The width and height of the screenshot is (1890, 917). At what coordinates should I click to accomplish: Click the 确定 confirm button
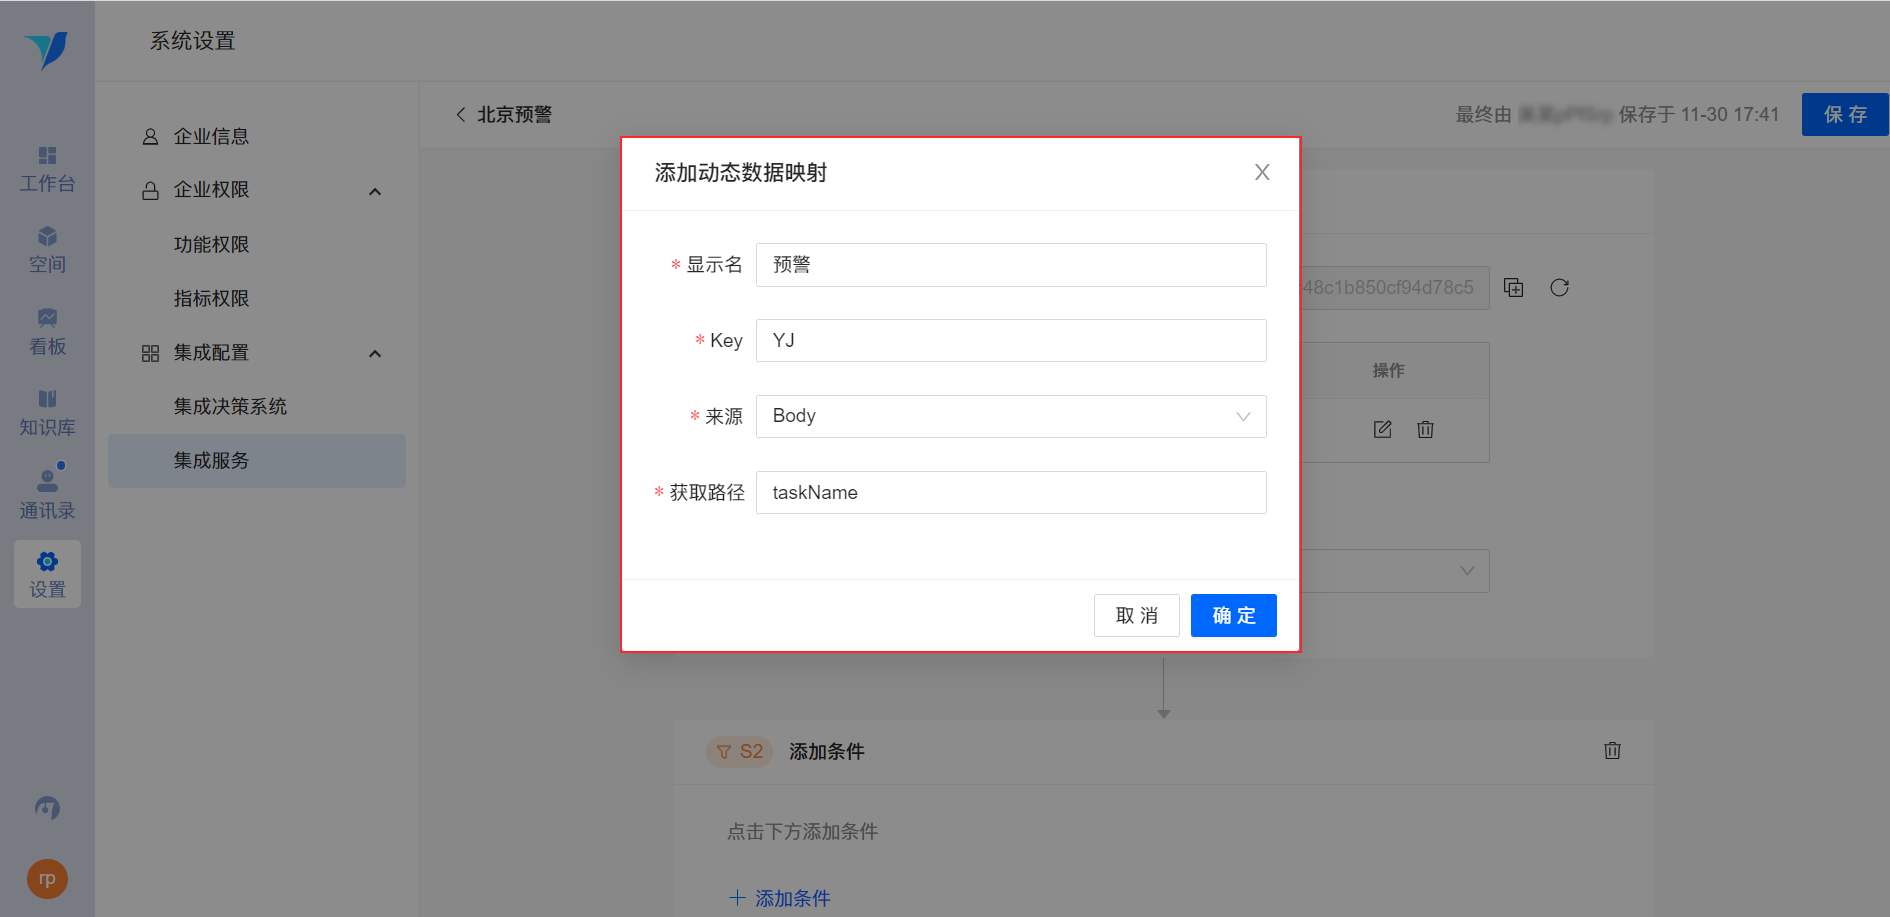click(1233, 615)
